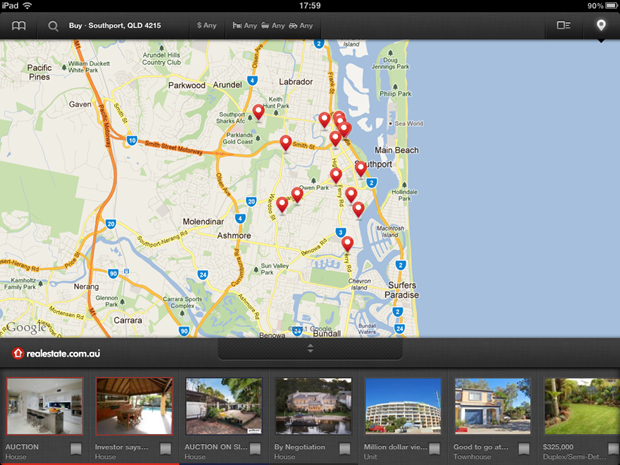Toggle save flag on By Negotiation listing
The height and width of the screenshot is (465, 620).
[x=344, y=449]
